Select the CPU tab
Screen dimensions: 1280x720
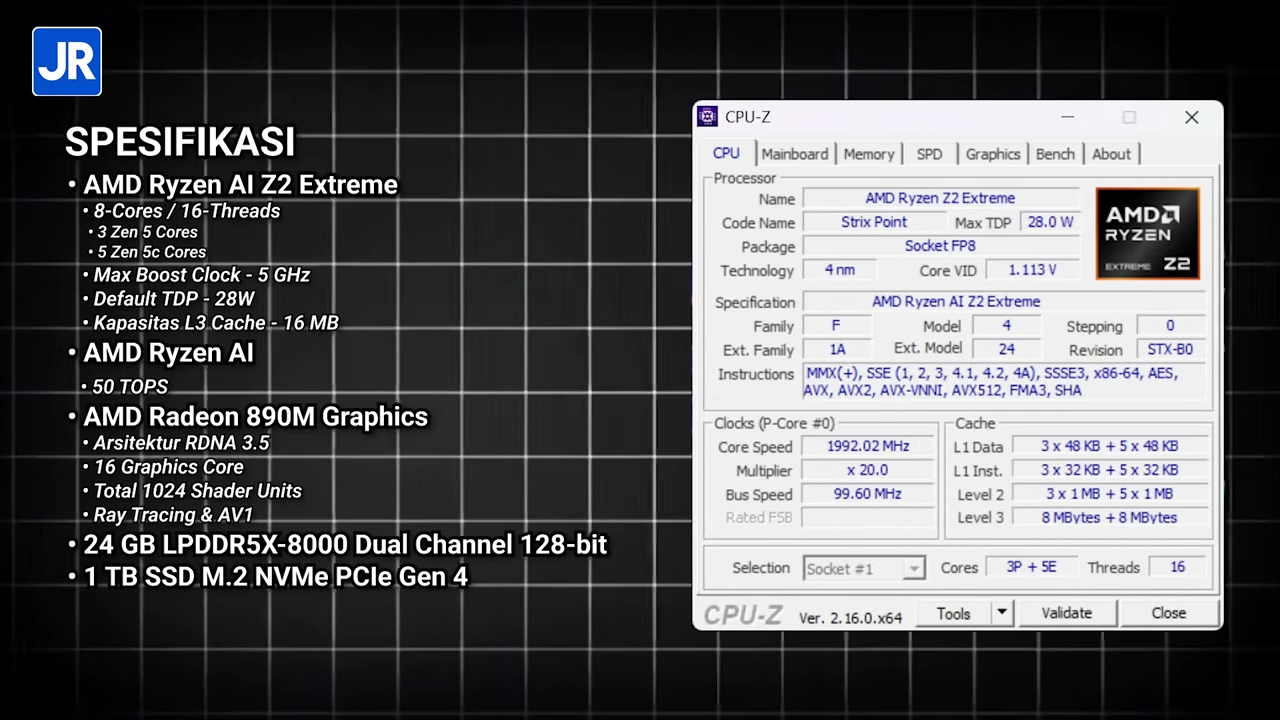pos(726,153)
